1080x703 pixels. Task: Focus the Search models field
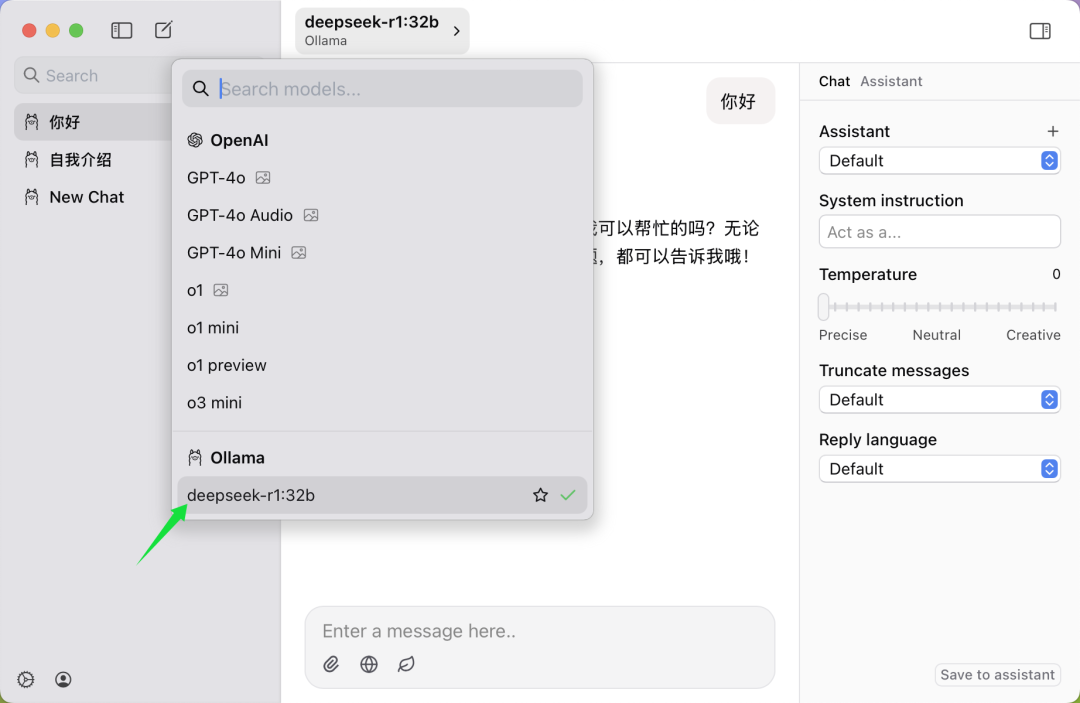pyautogui.click(x=382, y=89)
